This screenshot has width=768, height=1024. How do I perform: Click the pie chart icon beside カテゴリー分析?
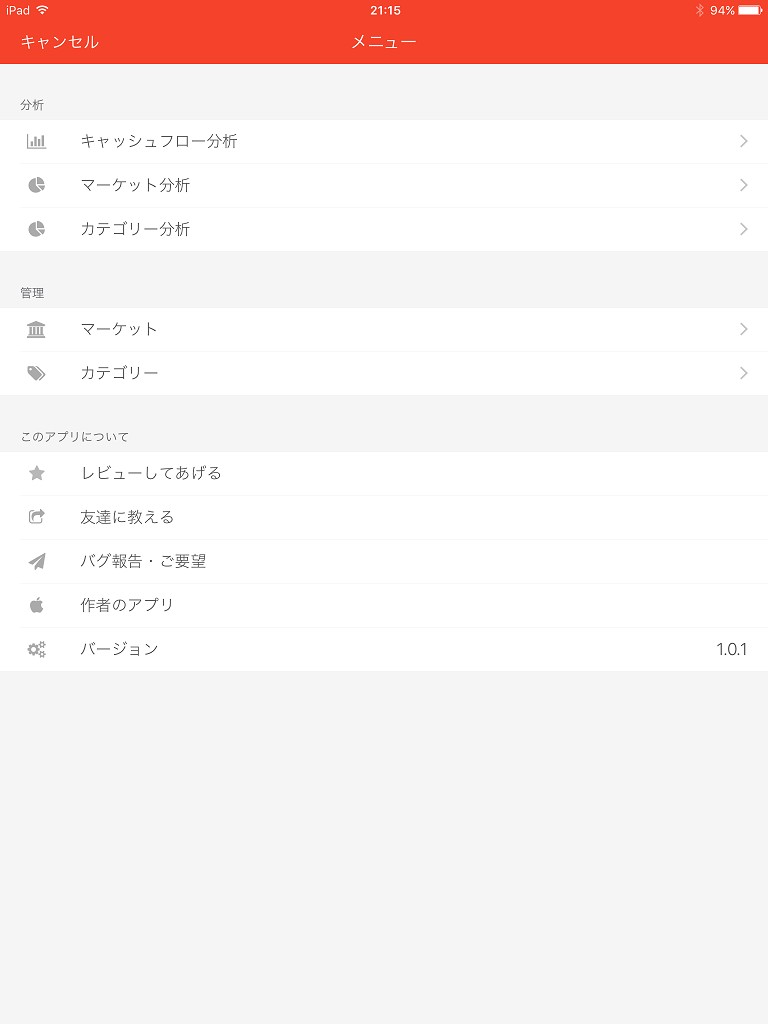pyautogui.click(x=36, y=229)
